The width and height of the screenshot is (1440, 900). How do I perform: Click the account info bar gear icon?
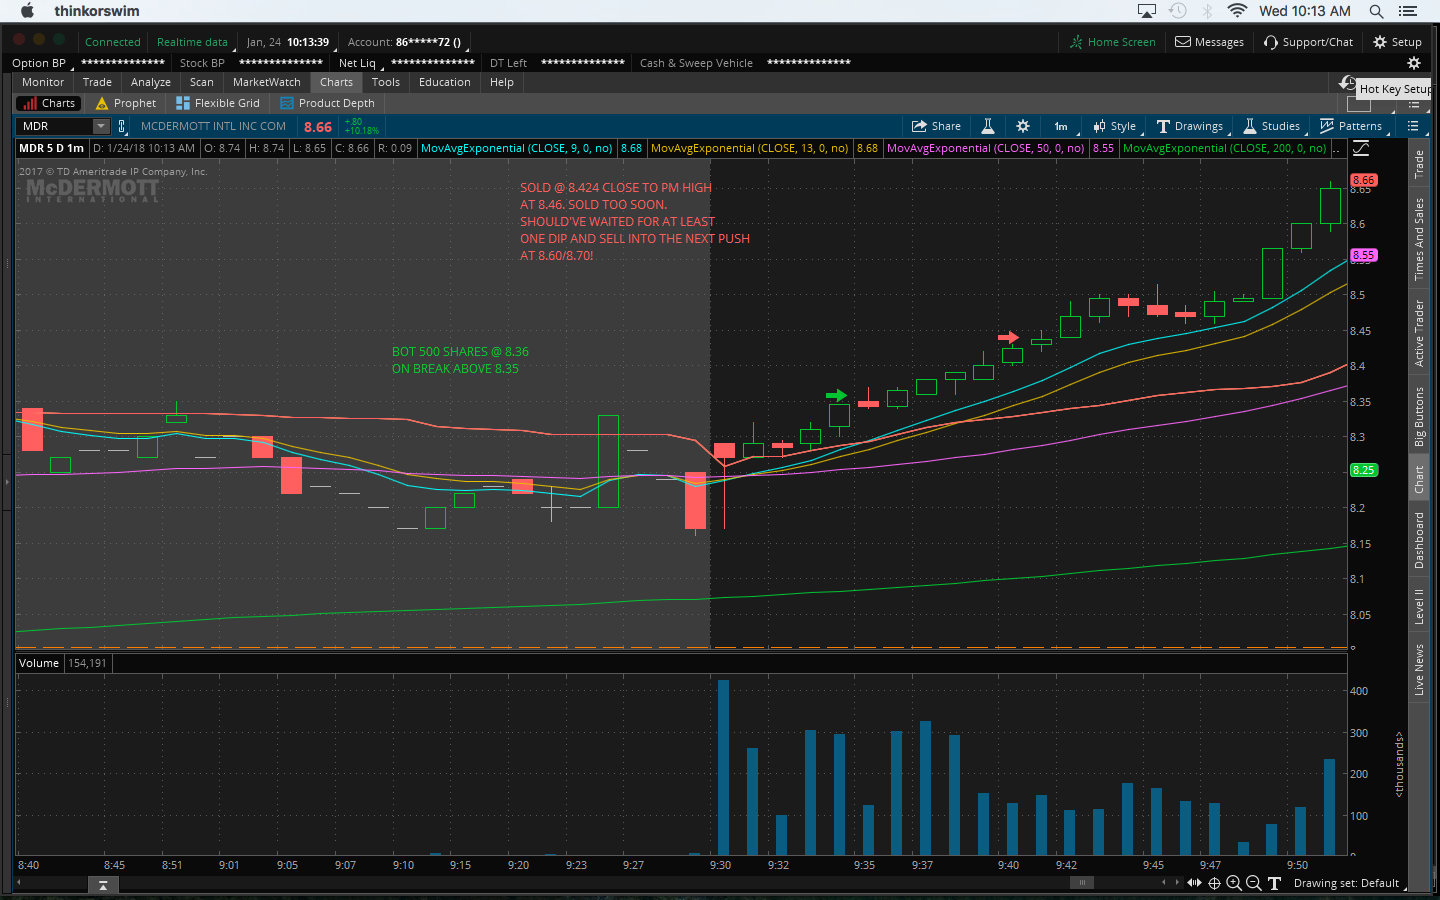click(x=1414, y=63)
